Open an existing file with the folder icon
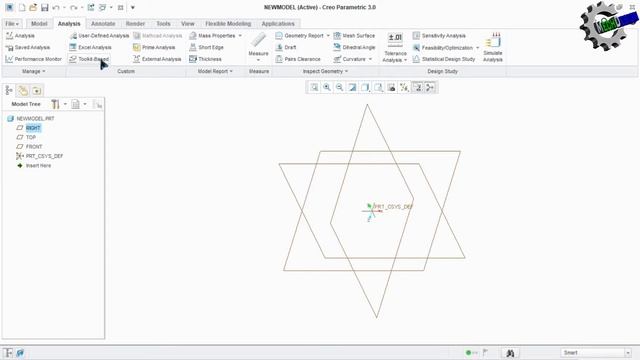640x360 pixels. pyautogui.click(x=33, y=7)
